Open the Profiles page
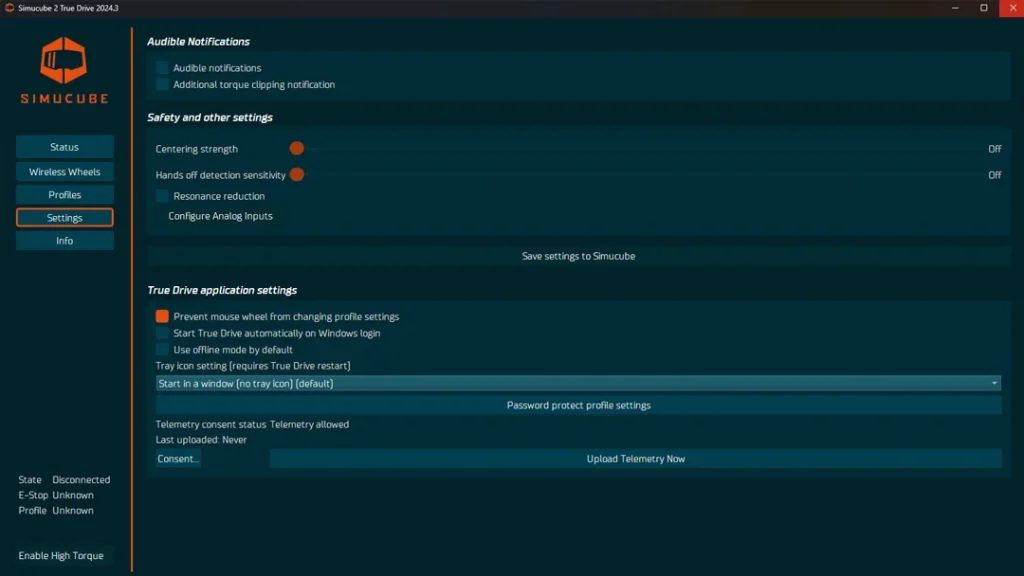 click(x=63, y=194)
